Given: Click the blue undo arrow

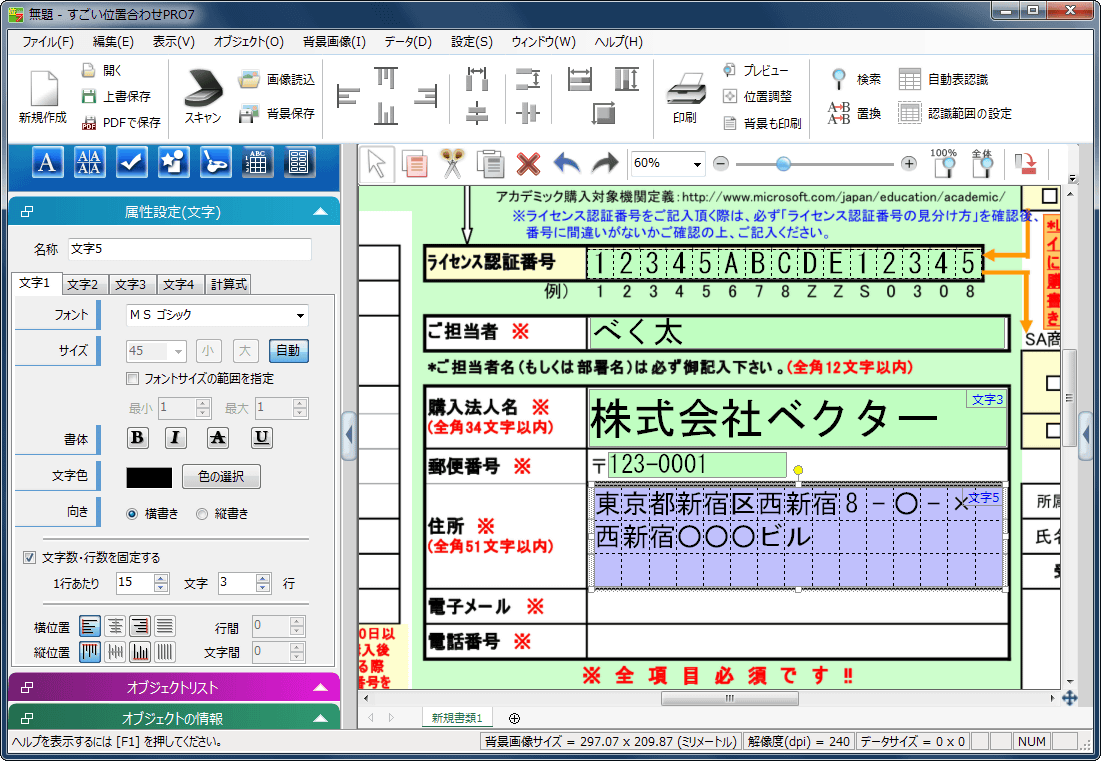Looking at the screenshot, I should click(567, 164).
